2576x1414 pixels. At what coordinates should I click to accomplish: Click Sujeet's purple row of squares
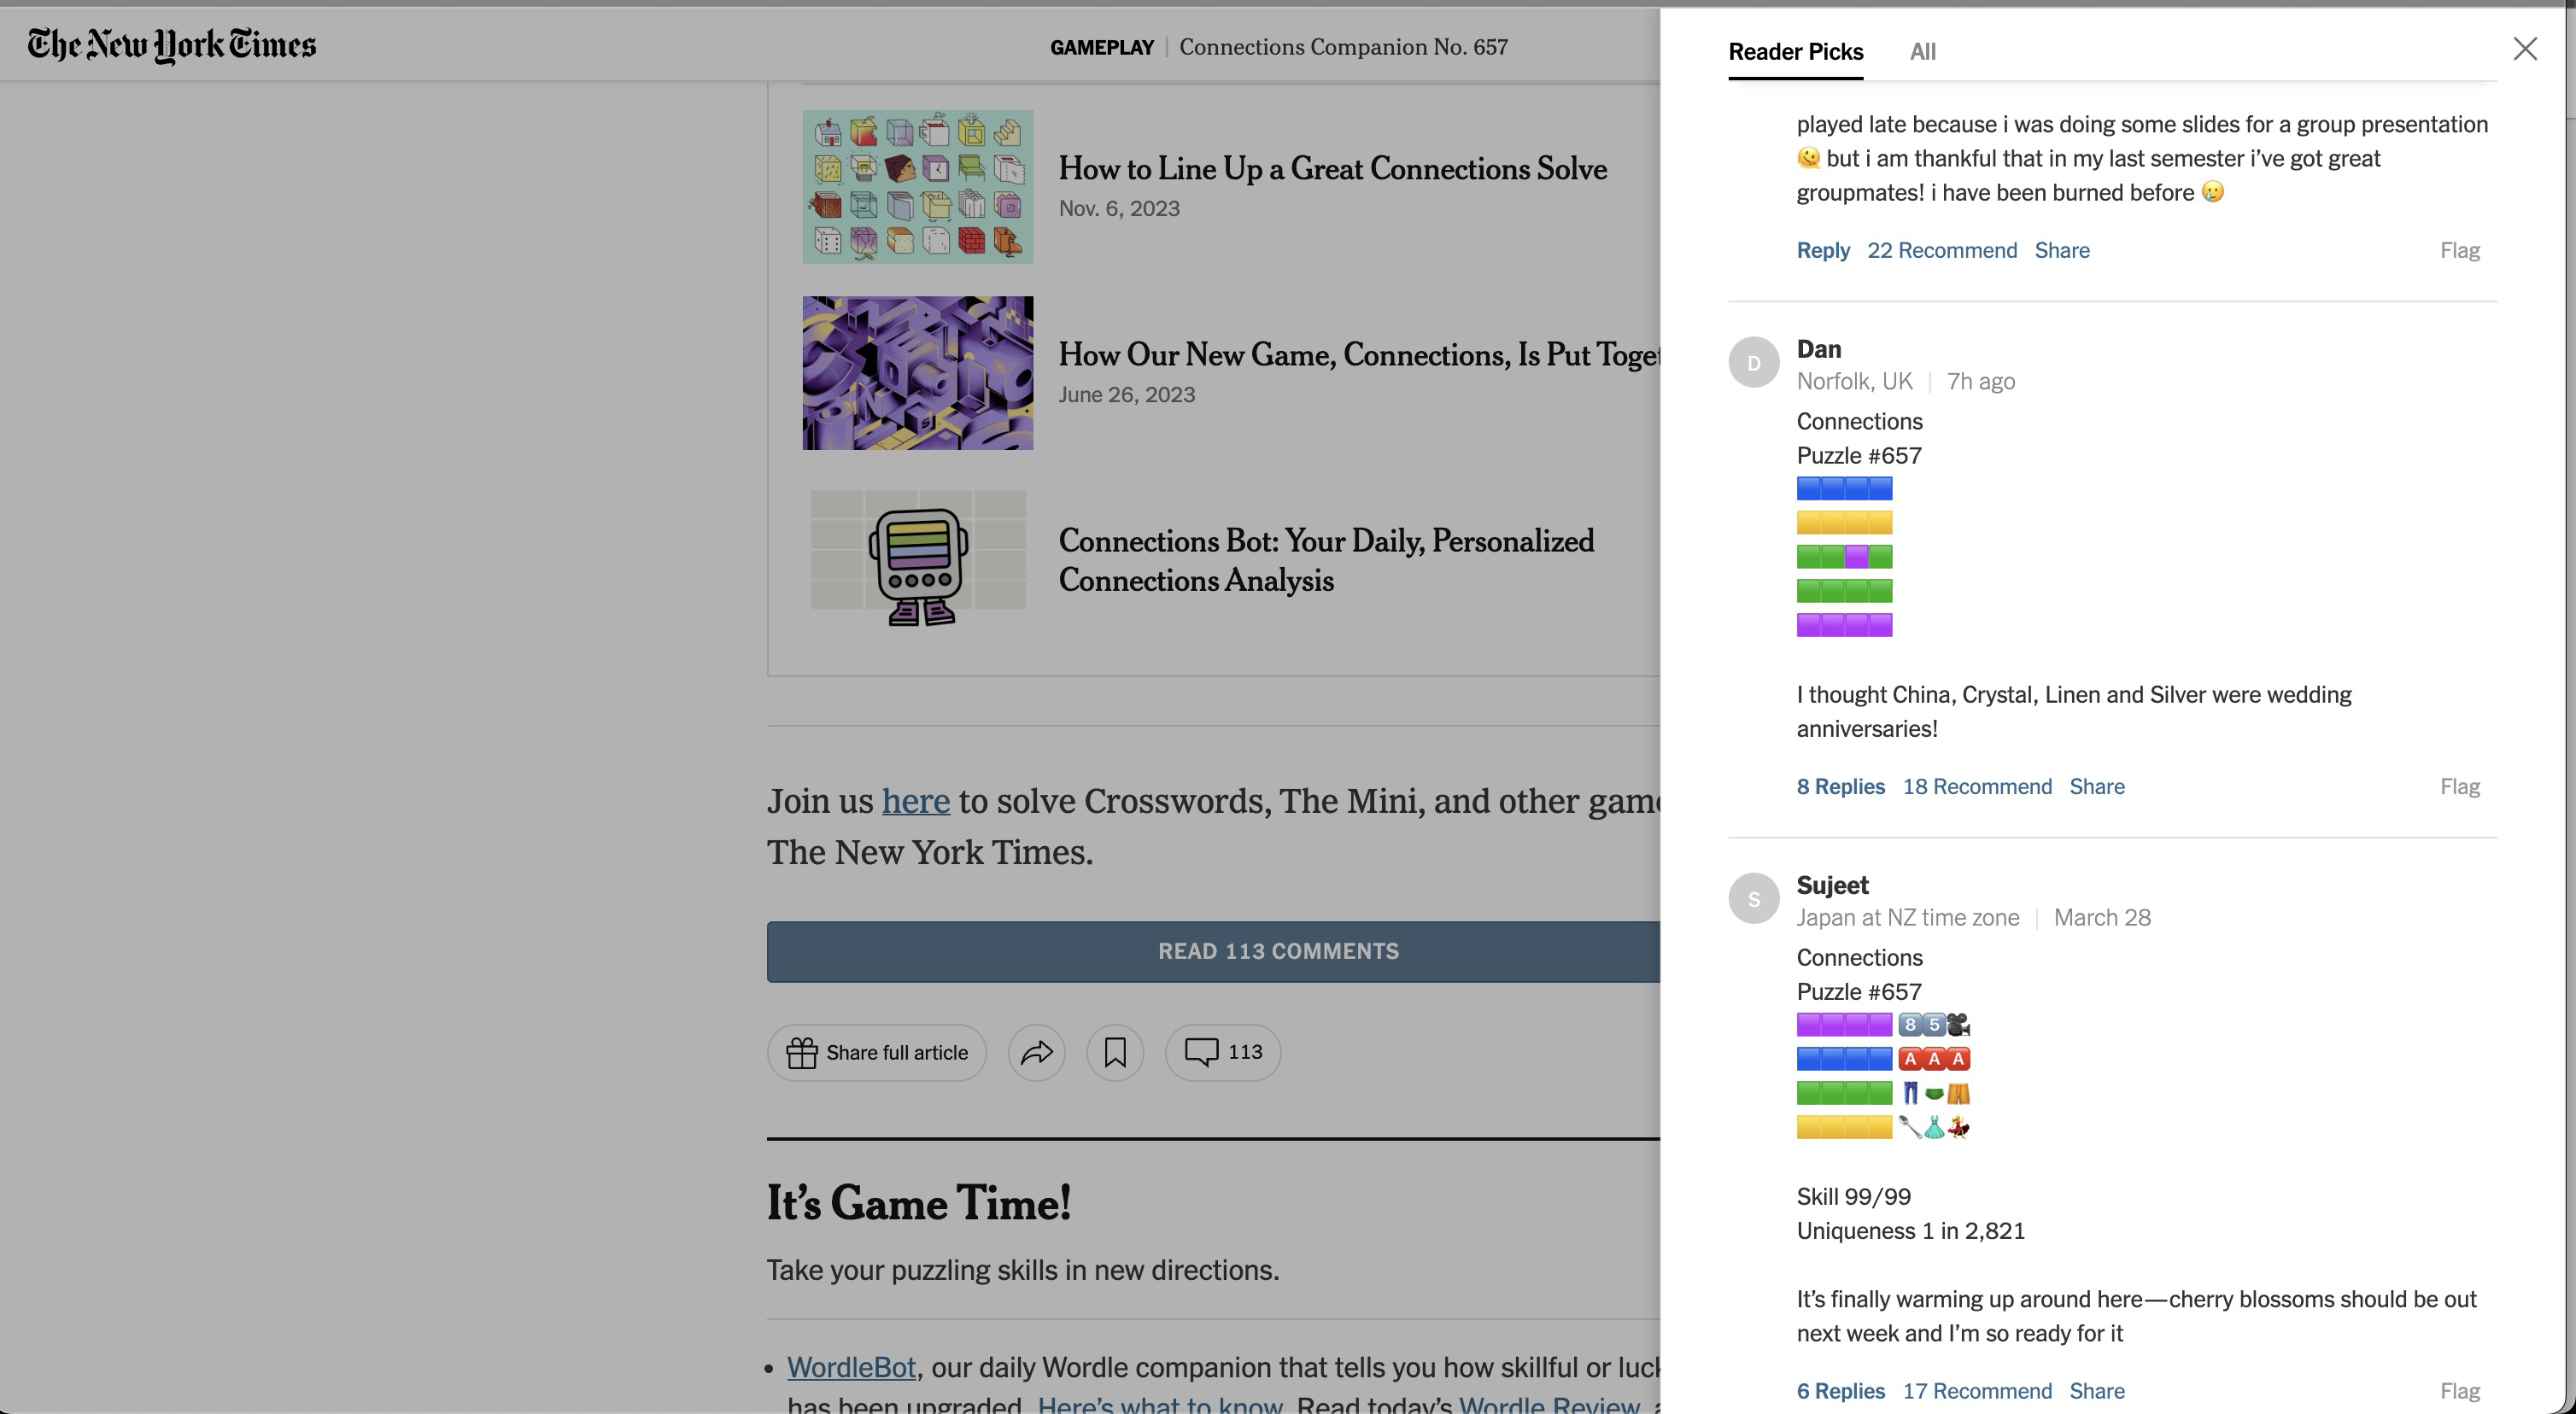pos(1844,1024)
